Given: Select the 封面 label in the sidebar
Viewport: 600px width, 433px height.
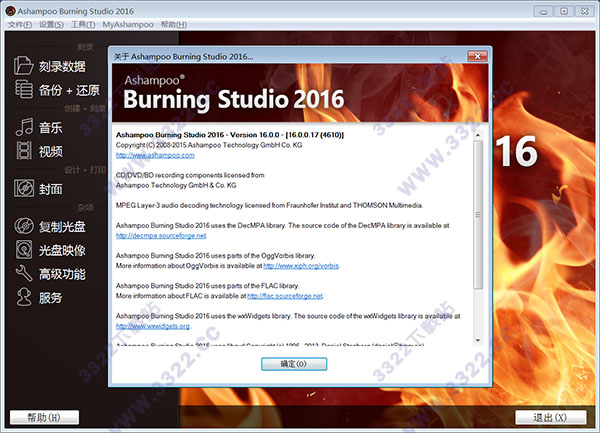Looking at the screenshot, I should [50, 189].
